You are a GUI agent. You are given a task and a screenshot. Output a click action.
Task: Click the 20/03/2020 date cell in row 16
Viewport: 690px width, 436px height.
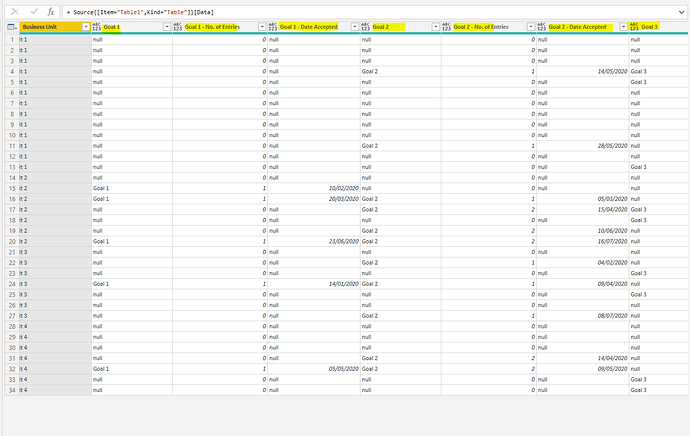click(314, 199)
